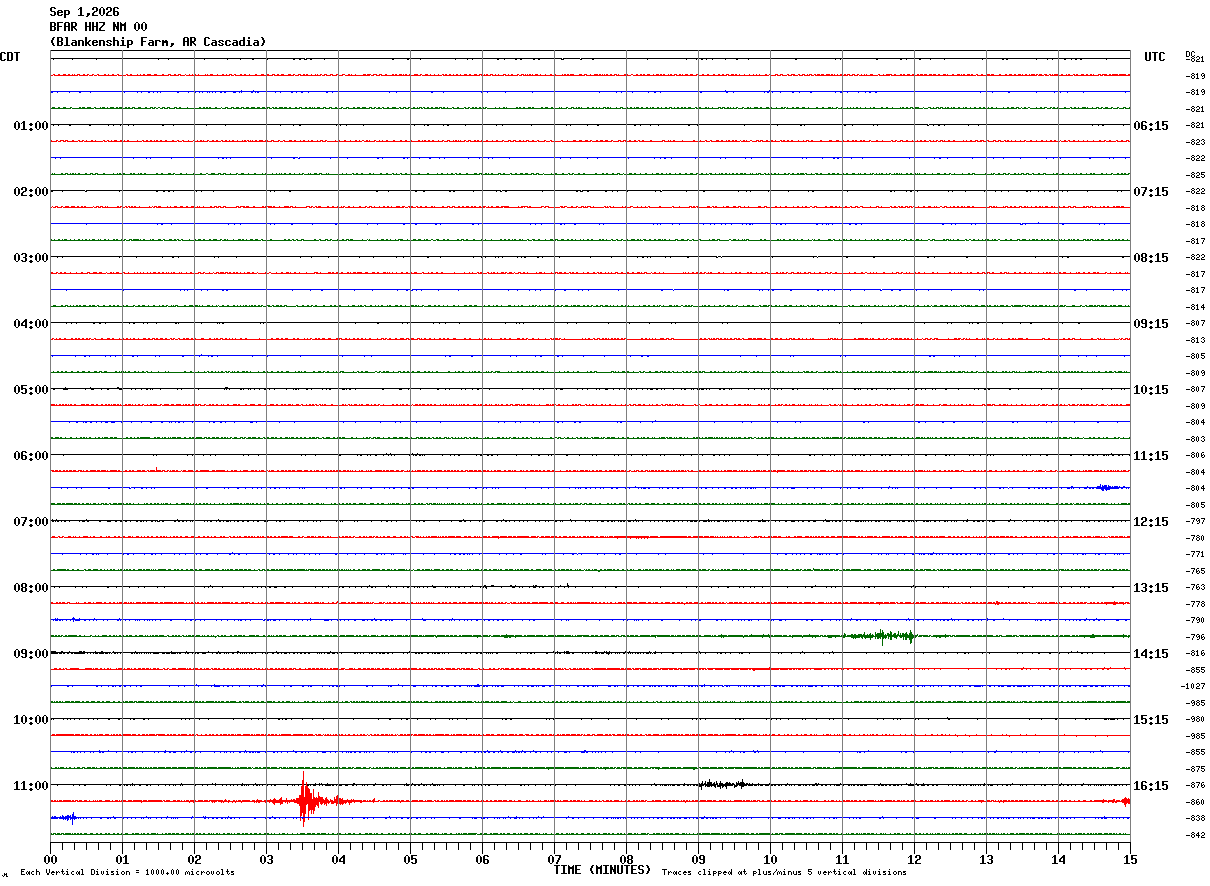Screen dimensions: 1210x886
Task: Click the black tremor burst near minute 9
Action: tap(722, 784)
